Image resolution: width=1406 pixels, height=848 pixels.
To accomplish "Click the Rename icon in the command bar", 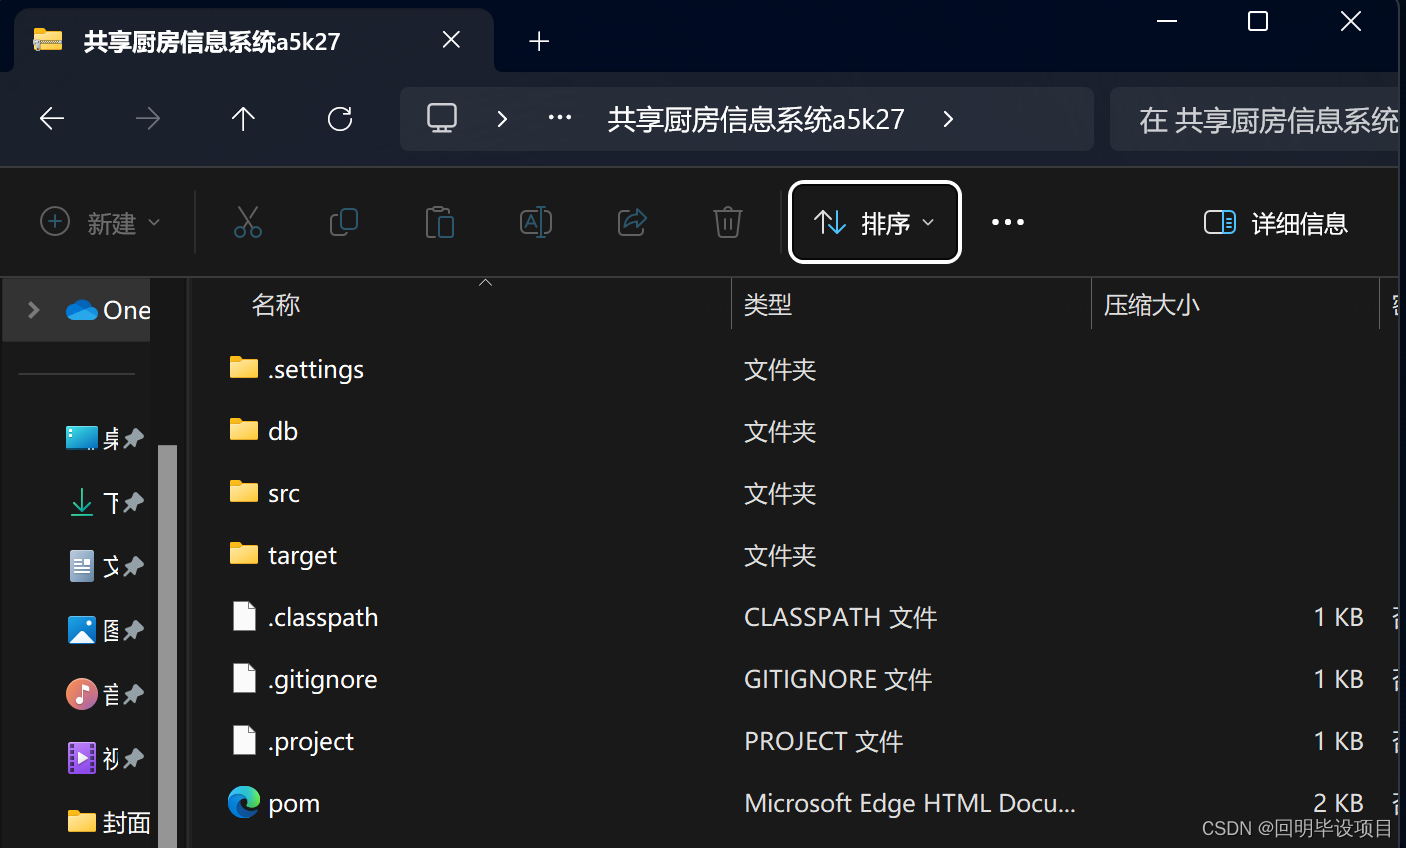I will click(x=535, y=222).
